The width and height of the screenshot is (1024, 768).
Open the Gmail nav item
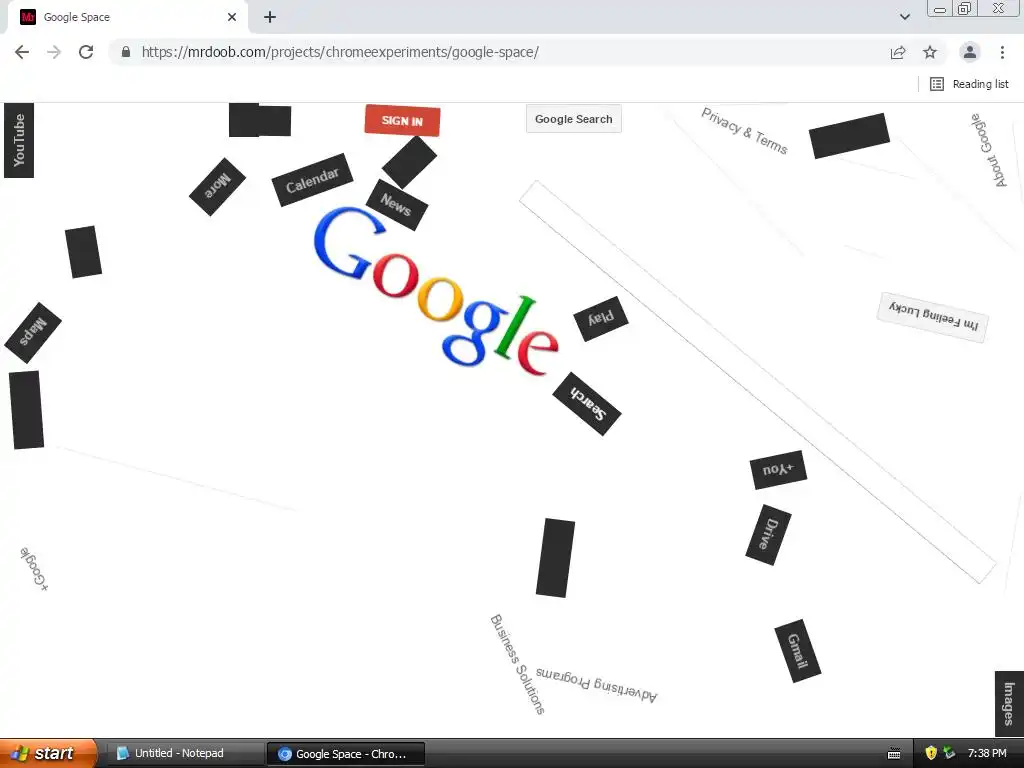[x=797, y=651]
